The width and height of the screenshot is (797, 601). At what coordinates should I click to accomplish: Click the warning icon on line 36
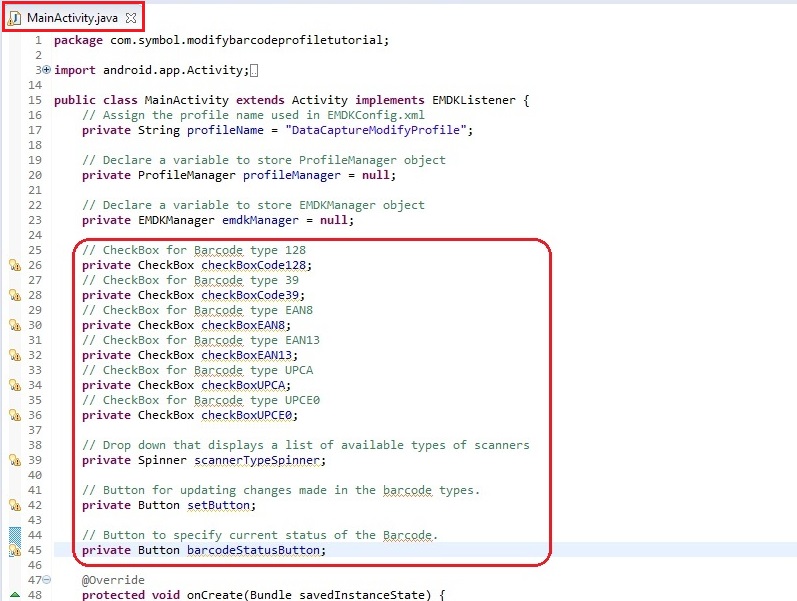click(x=15, y=415)
